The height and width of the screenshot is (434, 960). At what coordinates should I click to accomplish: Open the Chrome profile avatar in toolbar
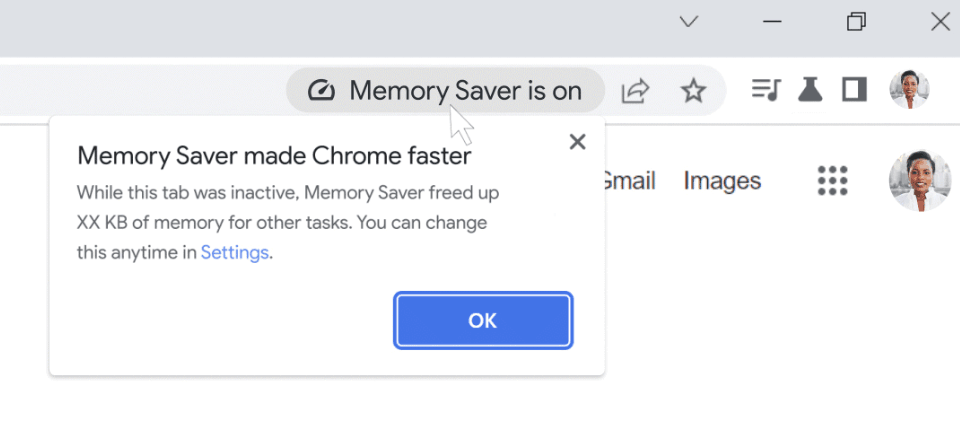click(909, 90)
